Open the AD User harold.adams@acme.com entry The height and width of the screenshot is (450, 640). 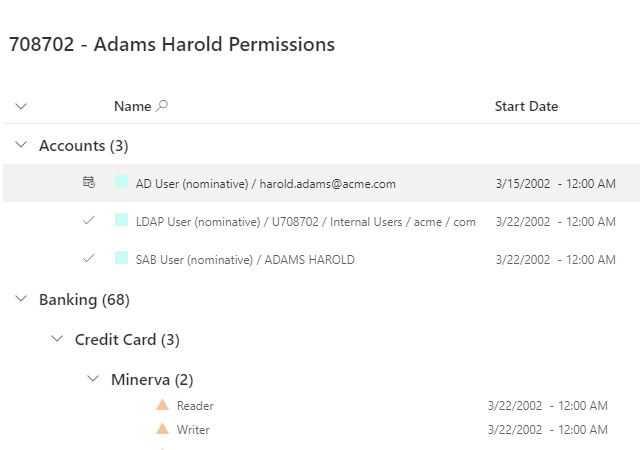(266, 184)
